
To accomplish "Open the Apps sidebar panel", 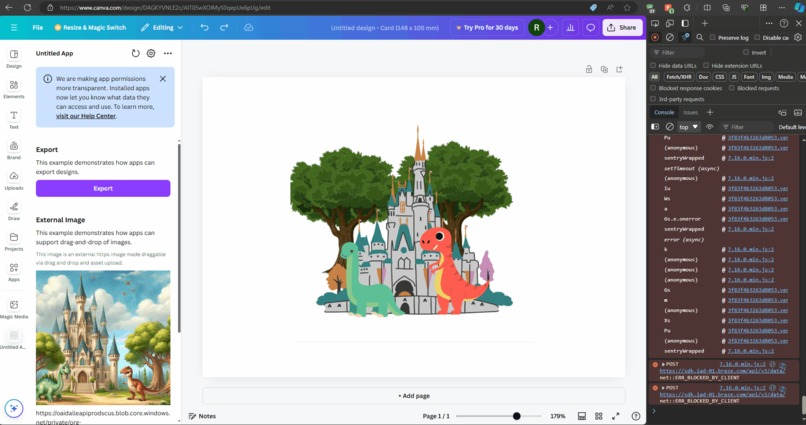I will pyautogui.click(x=14, y=272).
